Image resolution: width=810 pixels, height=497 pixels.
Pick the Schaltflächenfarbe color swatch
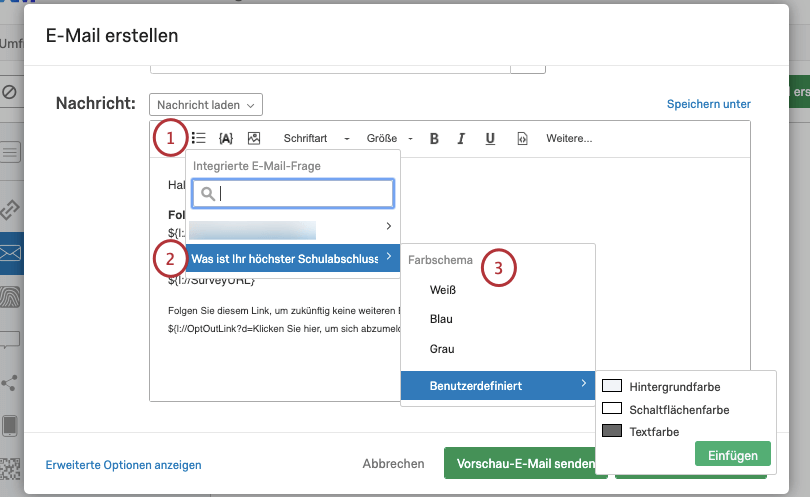(x=612, y=408)
